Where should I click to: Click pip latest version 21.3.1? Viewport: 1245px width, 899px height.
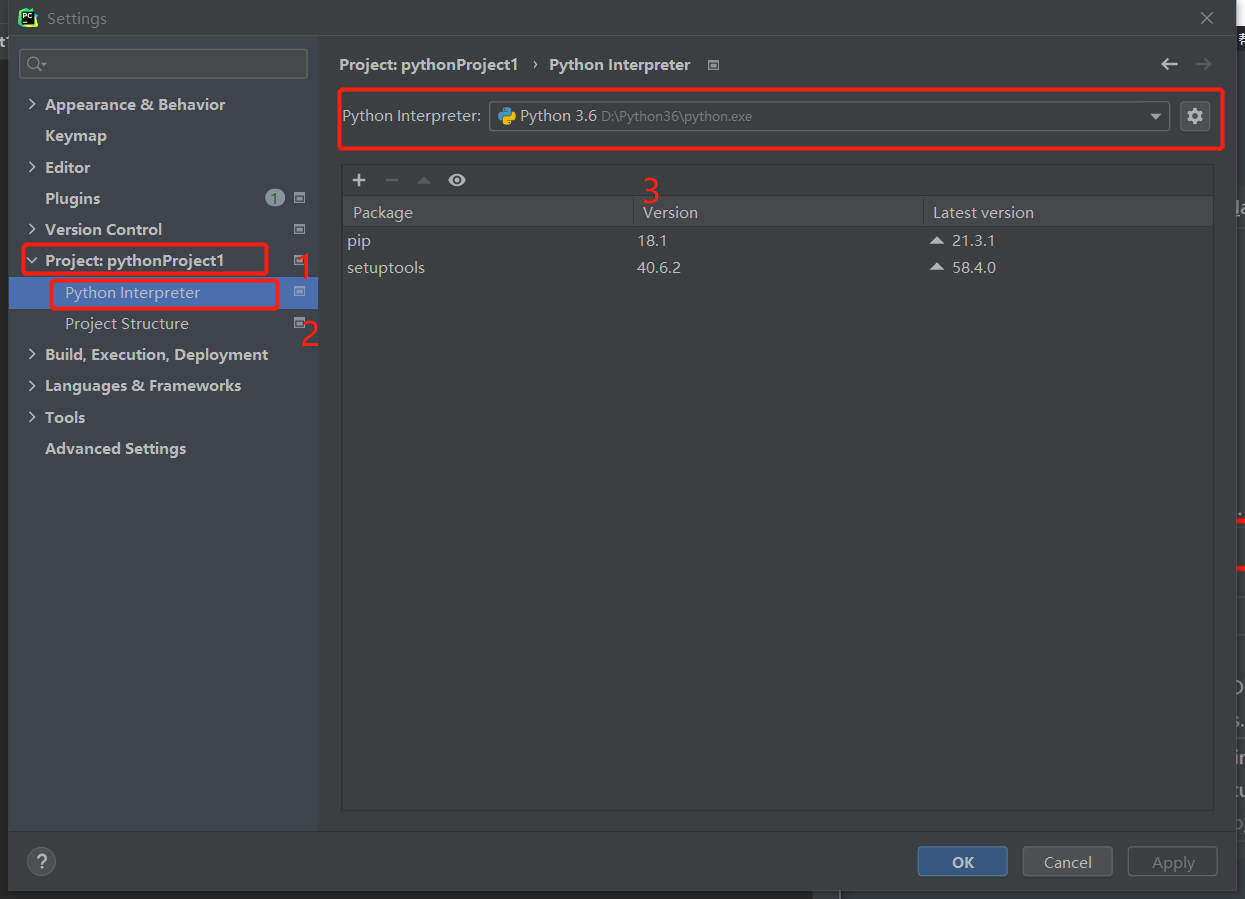[x=973, y=241]
